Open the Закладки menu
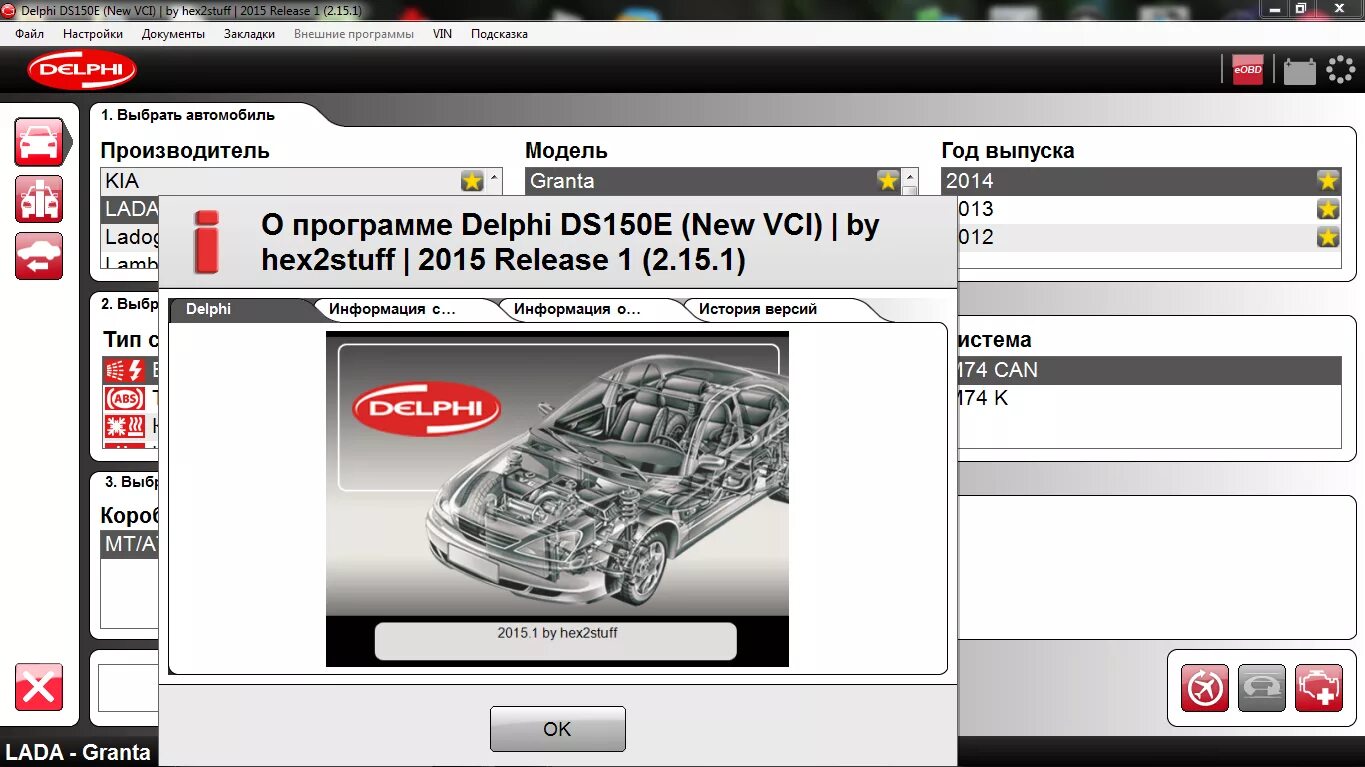Viewport: 1365px width, 767px height. point(249,34)
